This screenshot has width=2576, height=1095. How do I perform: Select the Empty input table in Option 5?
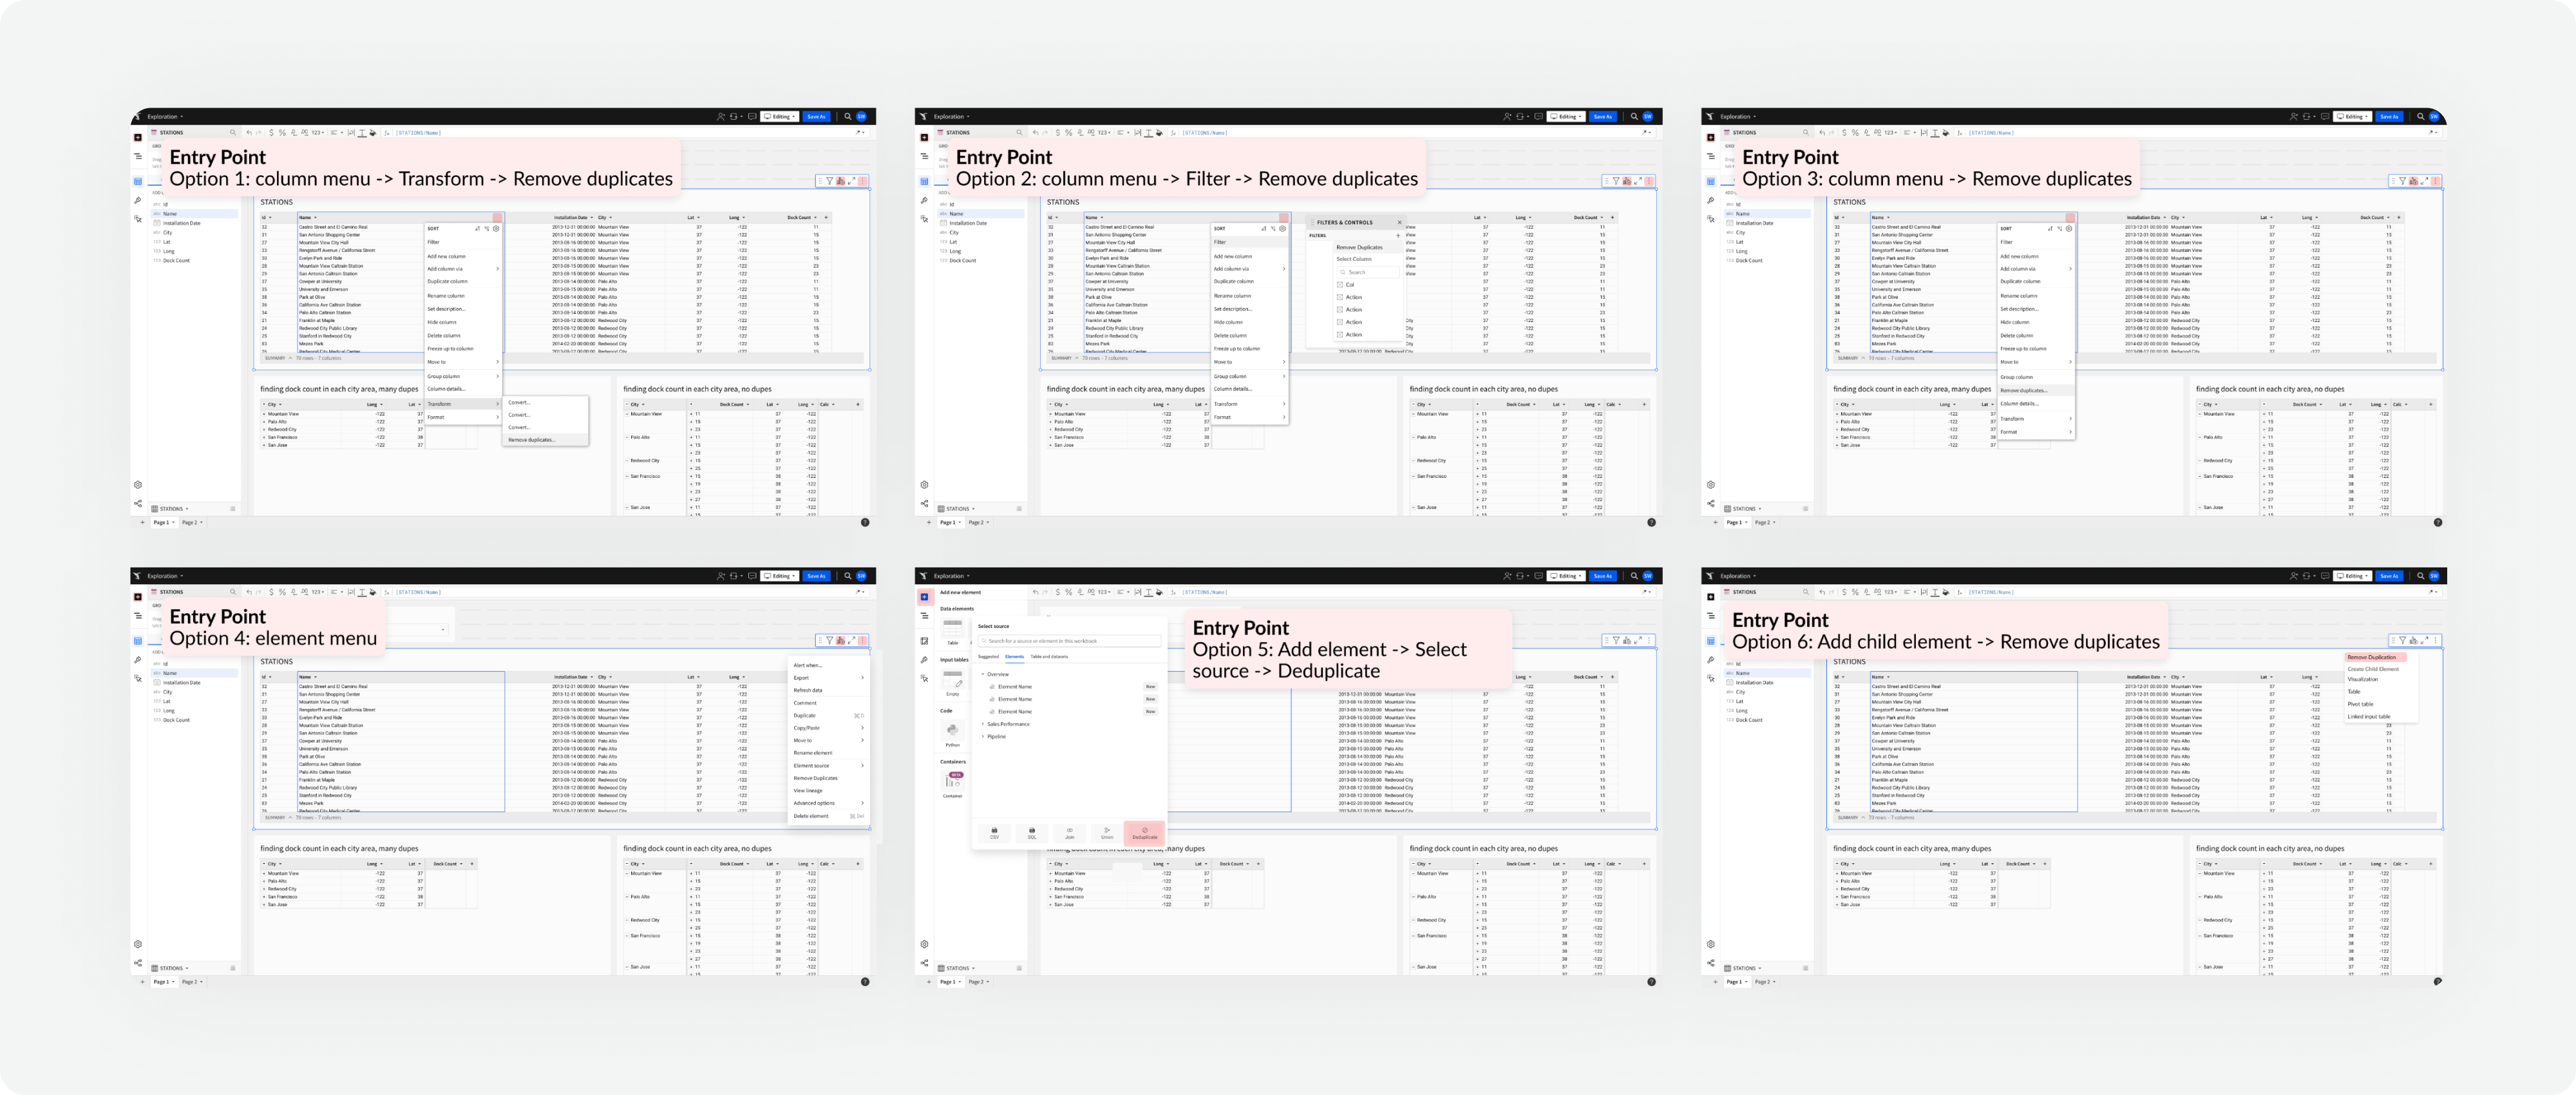[x=953, y=682]
